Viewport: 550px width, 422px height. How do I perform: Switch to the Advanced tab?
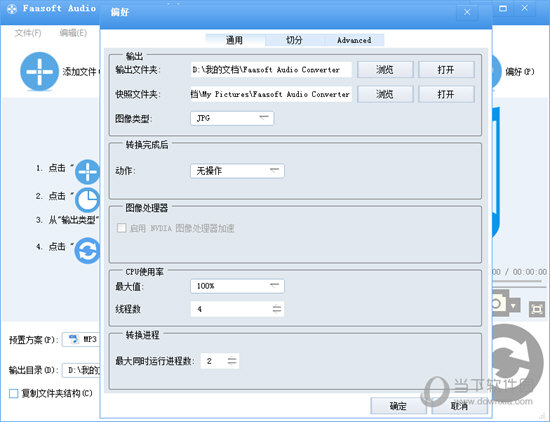(x=354, y=40)
